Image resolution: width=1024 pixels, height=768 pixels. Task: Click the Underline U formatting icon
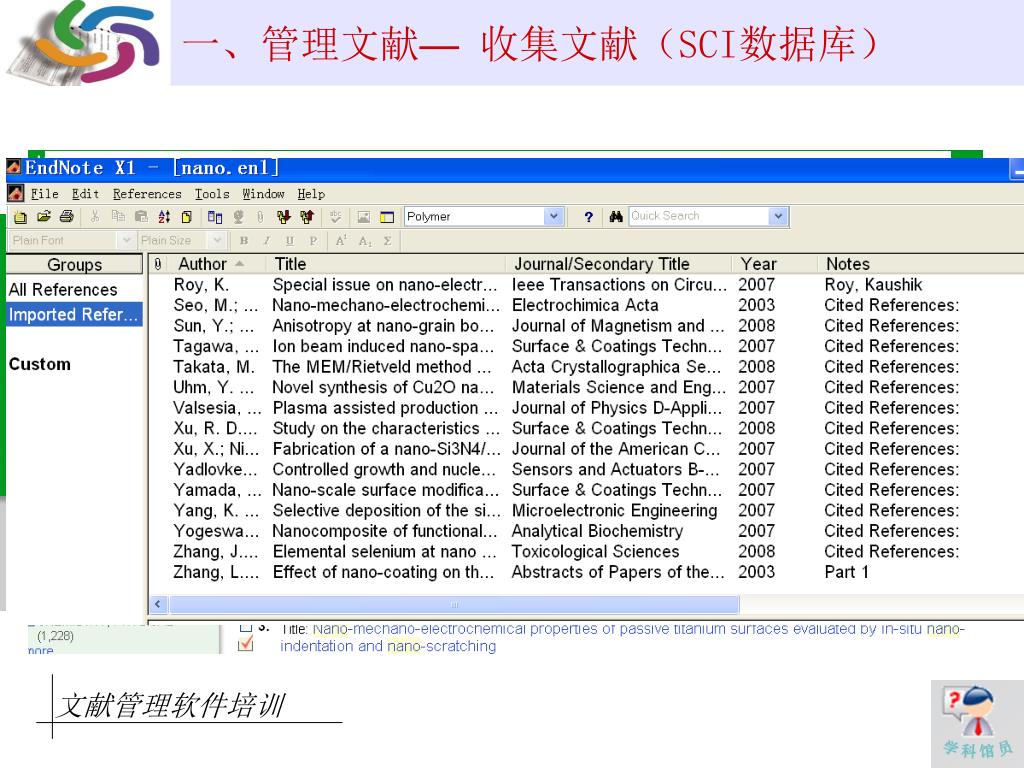(289, 241)
